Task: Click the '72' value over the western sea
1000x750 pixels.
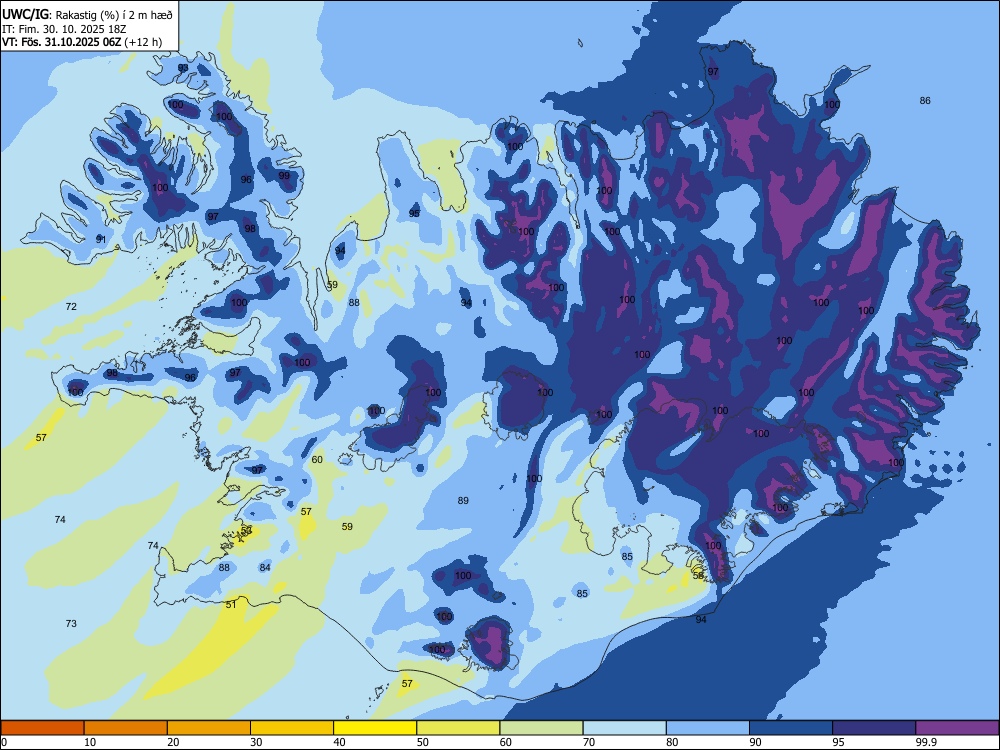Action: [x=71, y=307]
